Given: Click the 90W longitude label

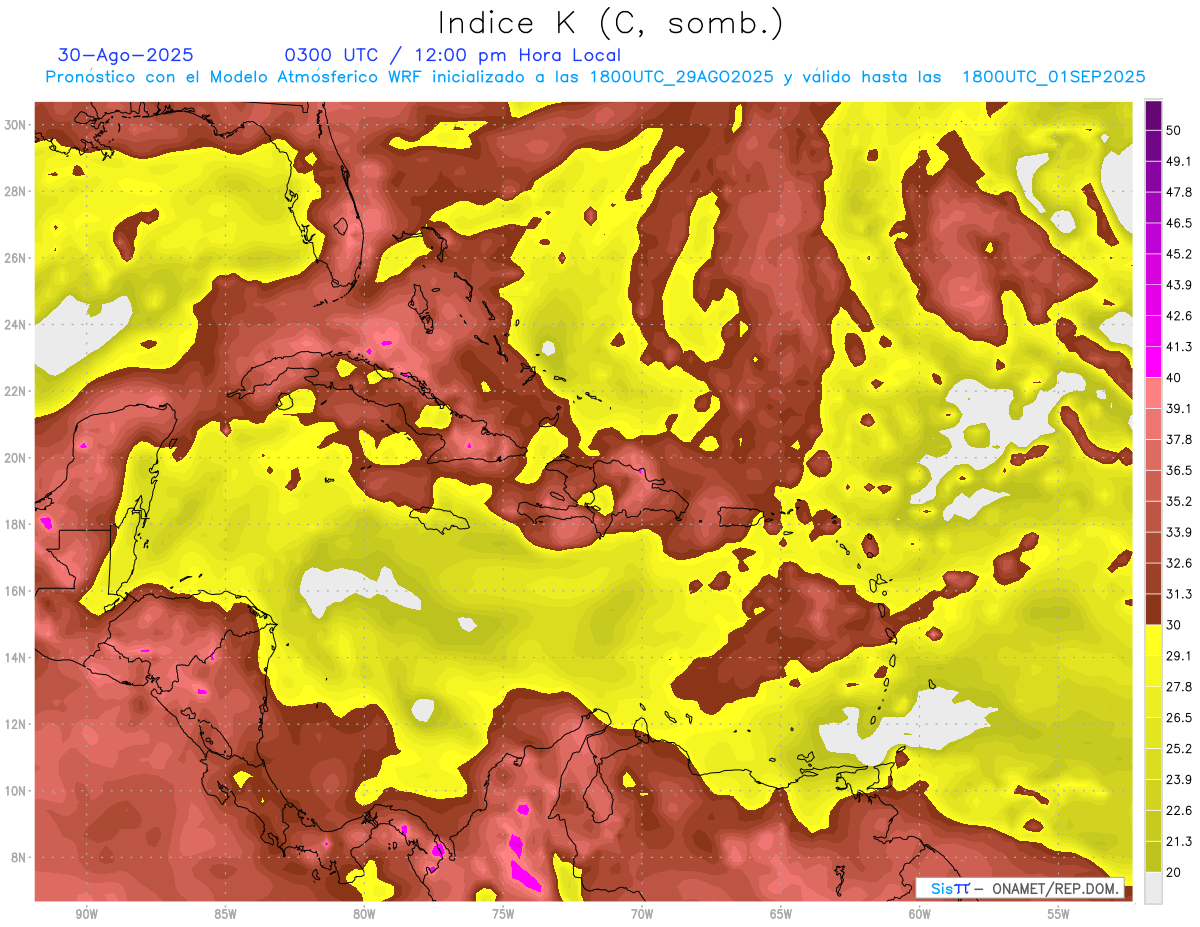Looking at the screenshot, I should pyautogui.click(x=86, y=914).
